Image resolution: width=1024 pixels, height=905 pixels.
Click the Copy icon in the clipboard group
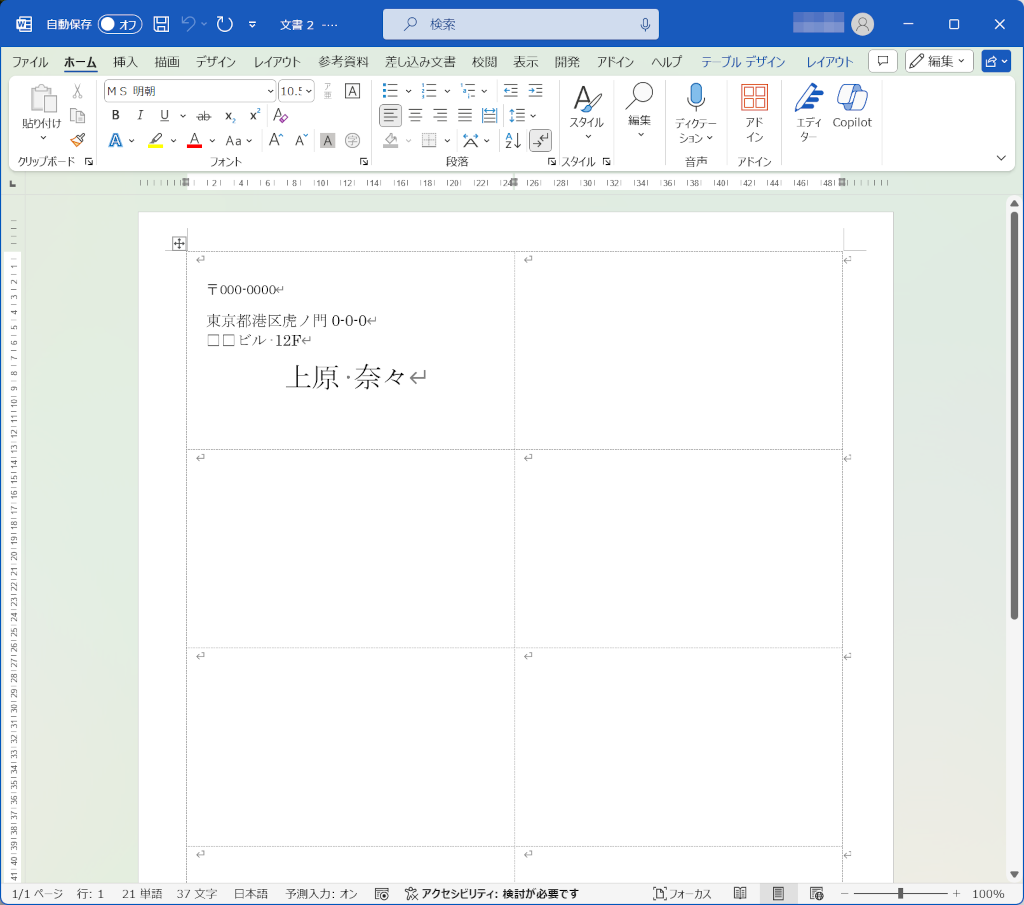[x=78, y=116]
